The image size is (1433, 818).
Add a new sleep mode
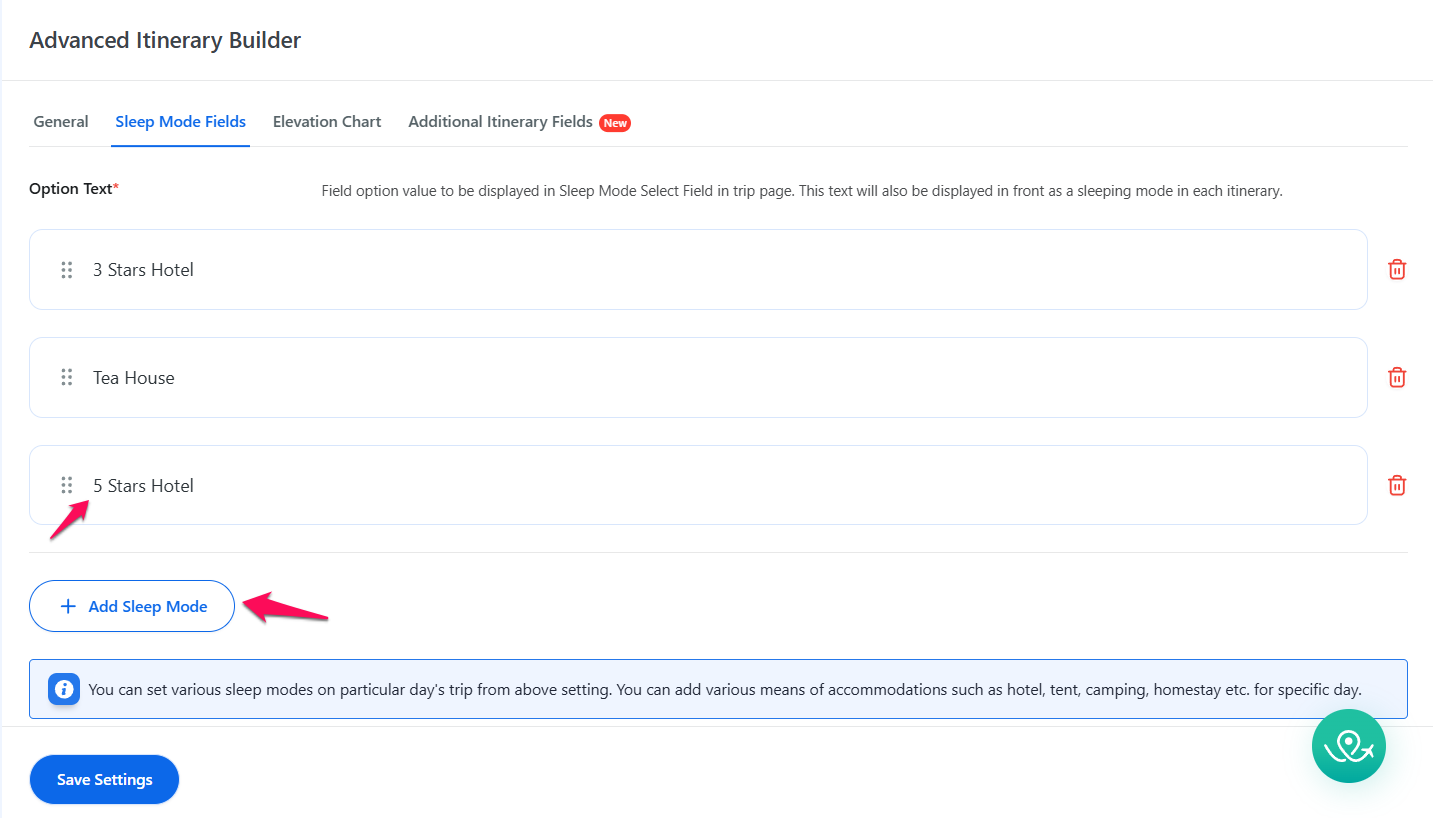132,606
